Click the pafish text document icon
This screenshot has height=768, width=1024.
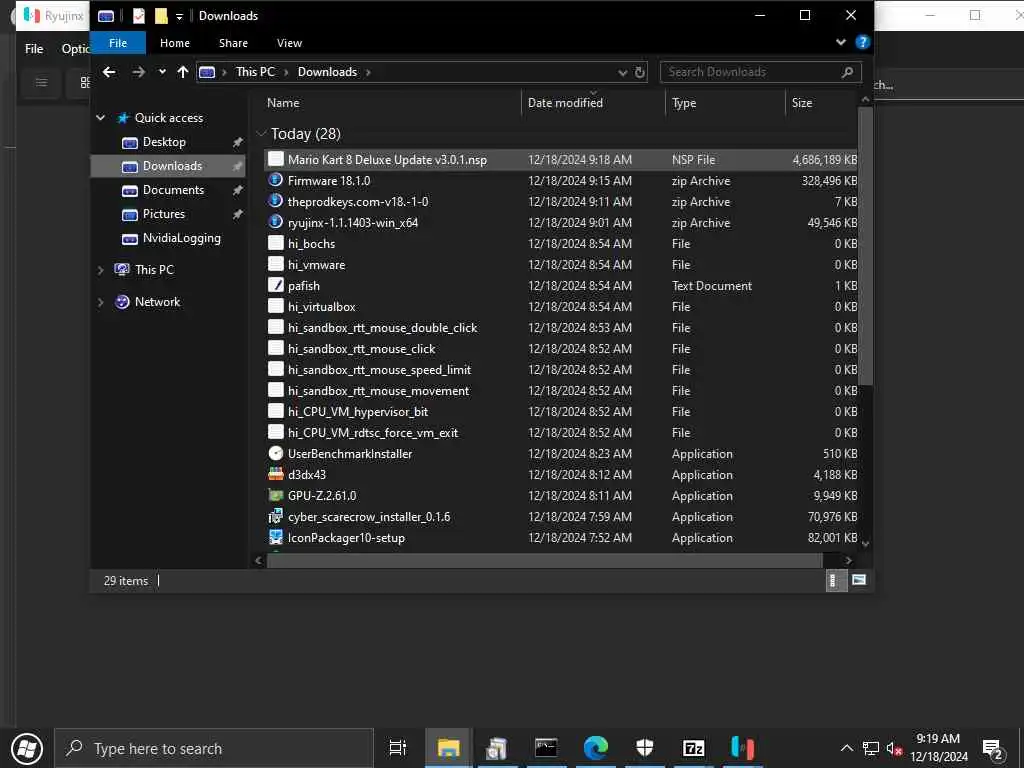276,285
